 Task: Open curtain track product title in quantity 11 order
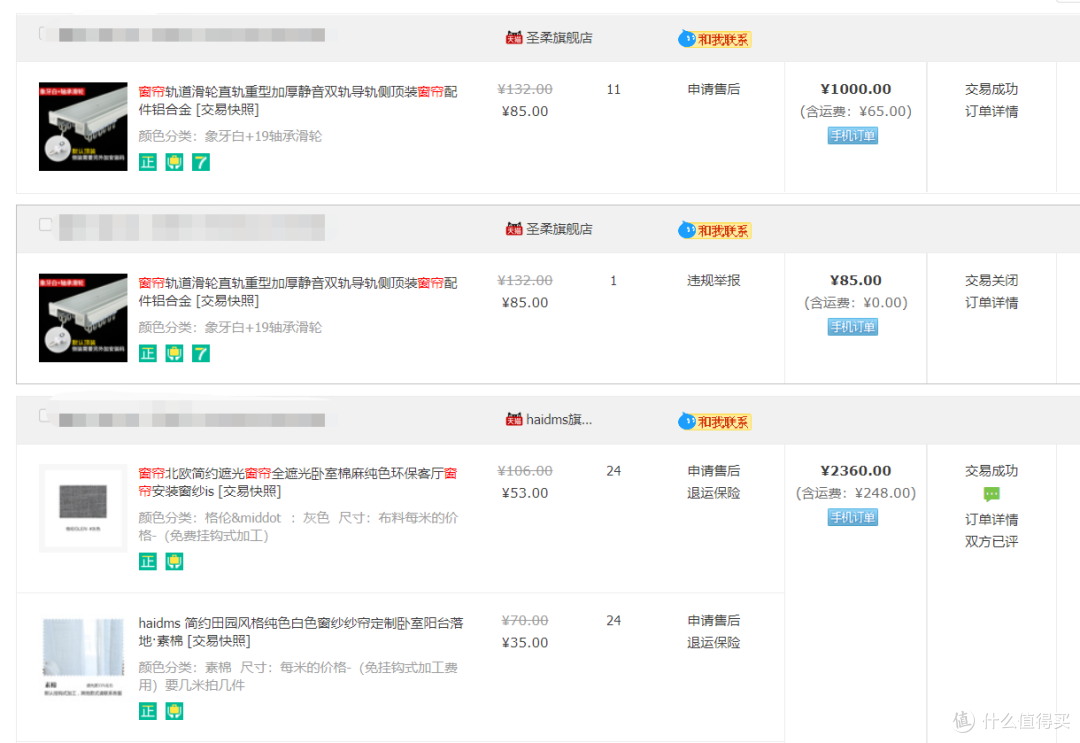(298, 101)
